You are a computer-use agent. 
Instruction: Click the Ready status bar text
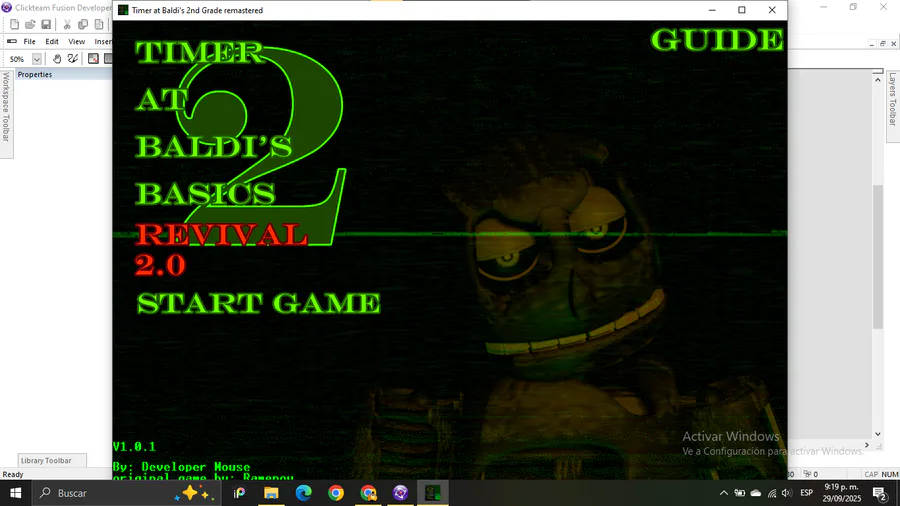pos(13,474)
